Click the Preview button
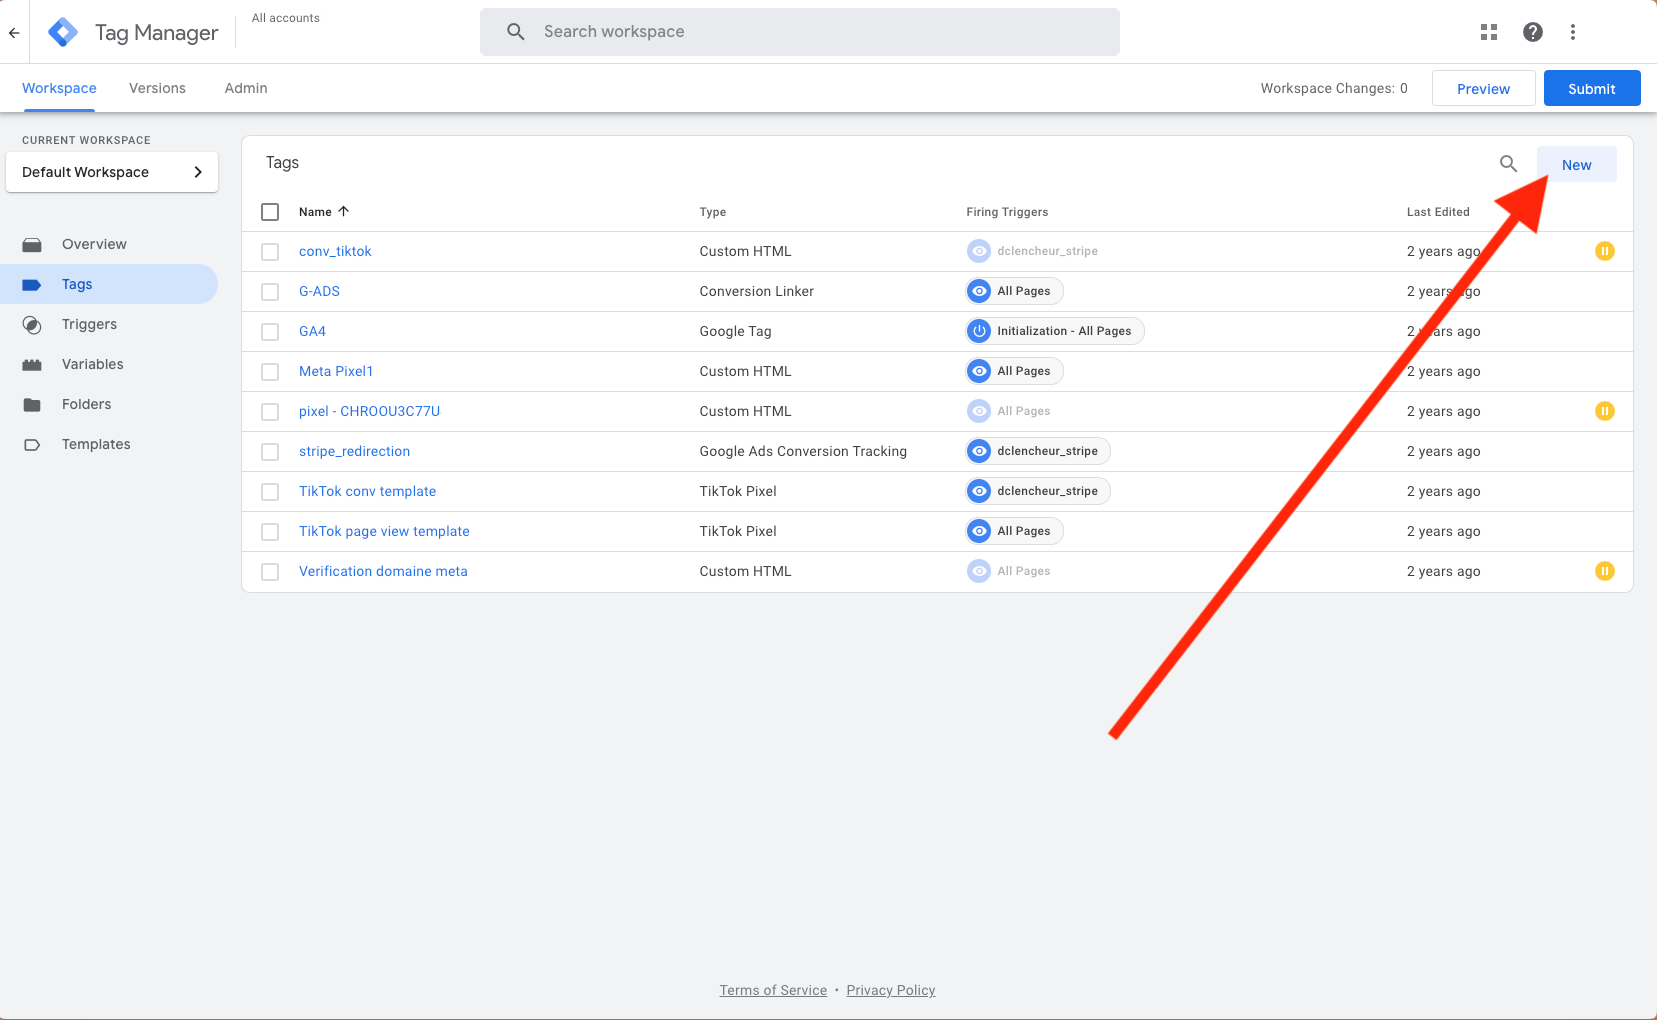 point(1483,88)
